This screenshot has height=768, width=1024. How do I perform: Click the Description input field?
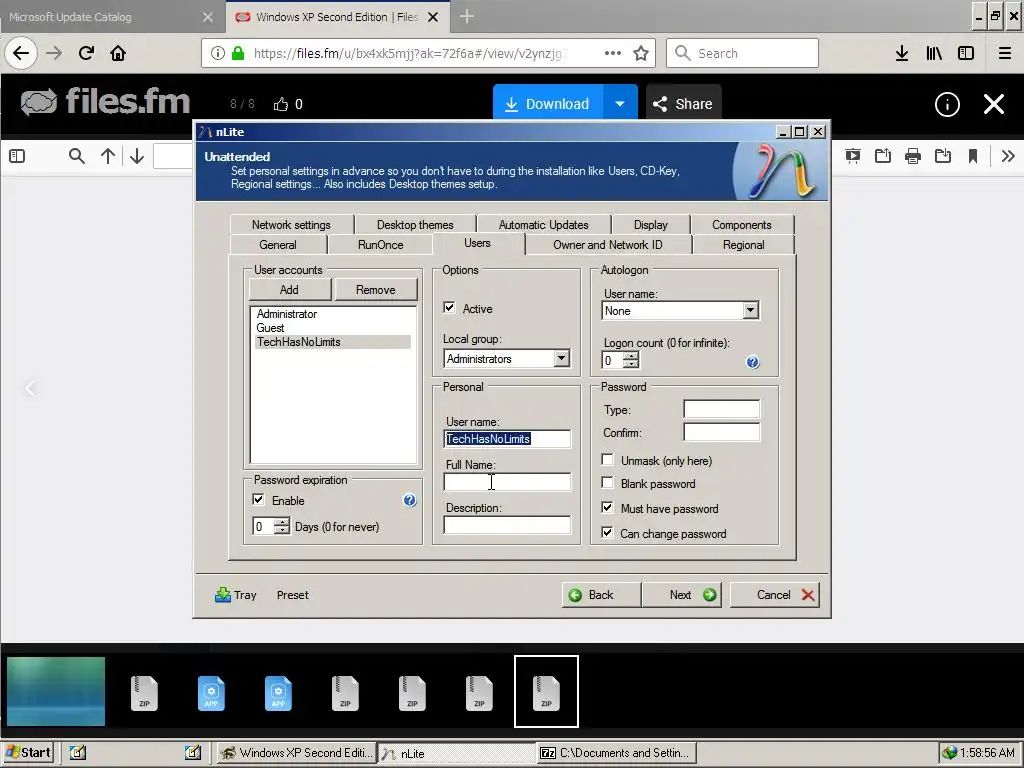(x=507, y=525)
